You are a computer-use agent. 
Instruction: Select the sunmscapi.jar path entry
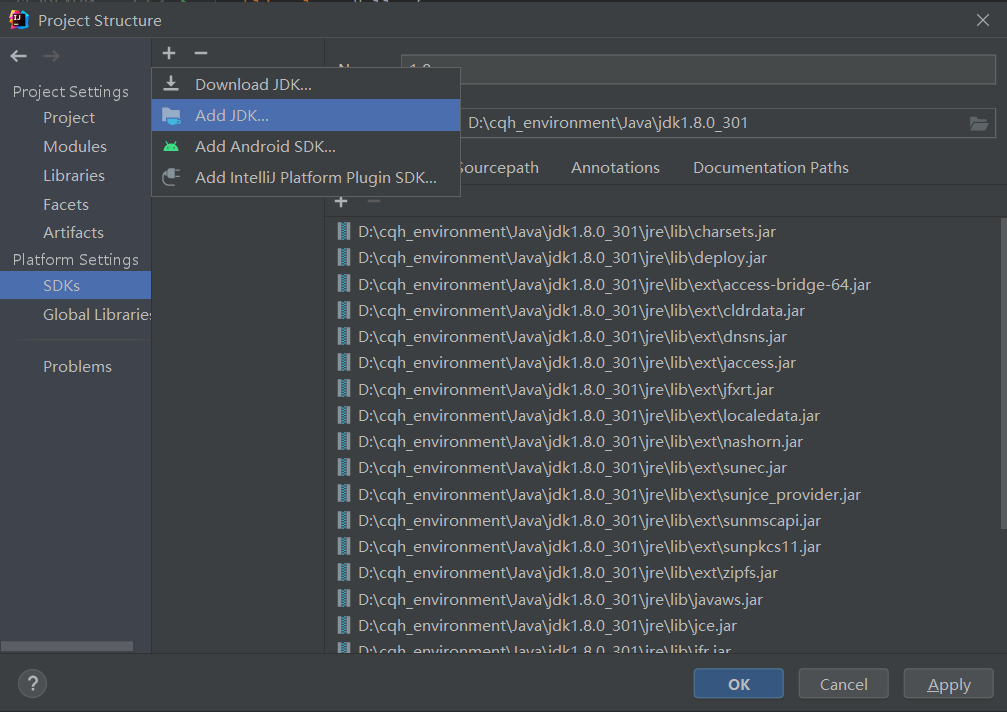pos(589,521)
